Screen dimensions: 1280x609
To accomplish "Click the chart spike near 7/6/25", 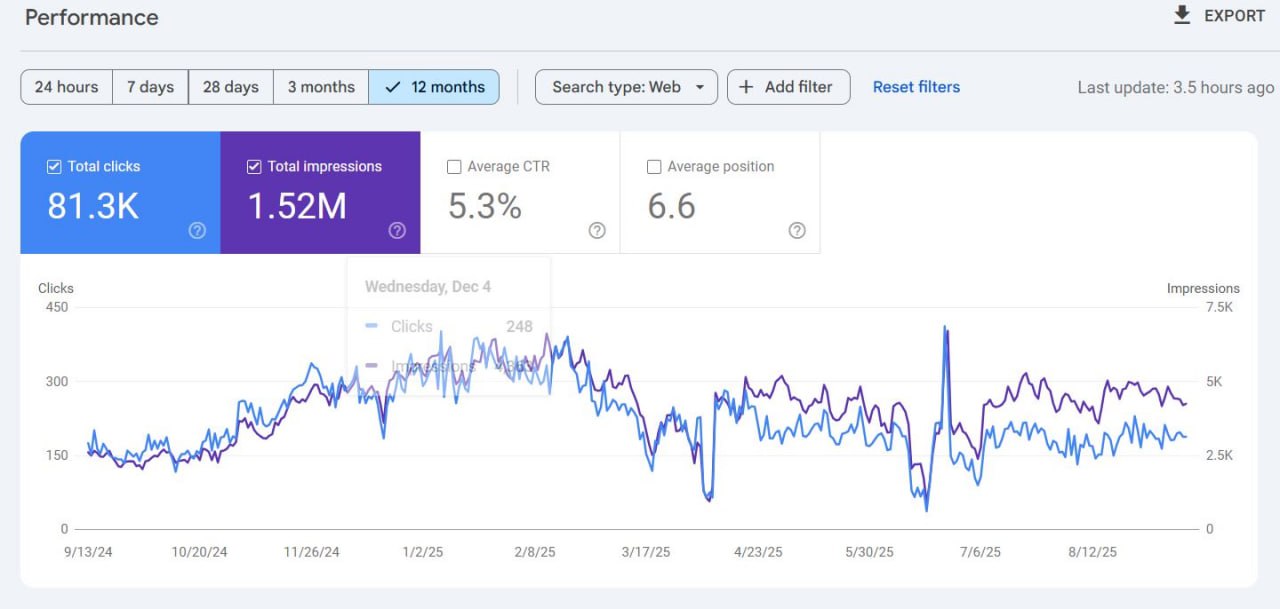I will pyautogui.click(x=945, y=328).
